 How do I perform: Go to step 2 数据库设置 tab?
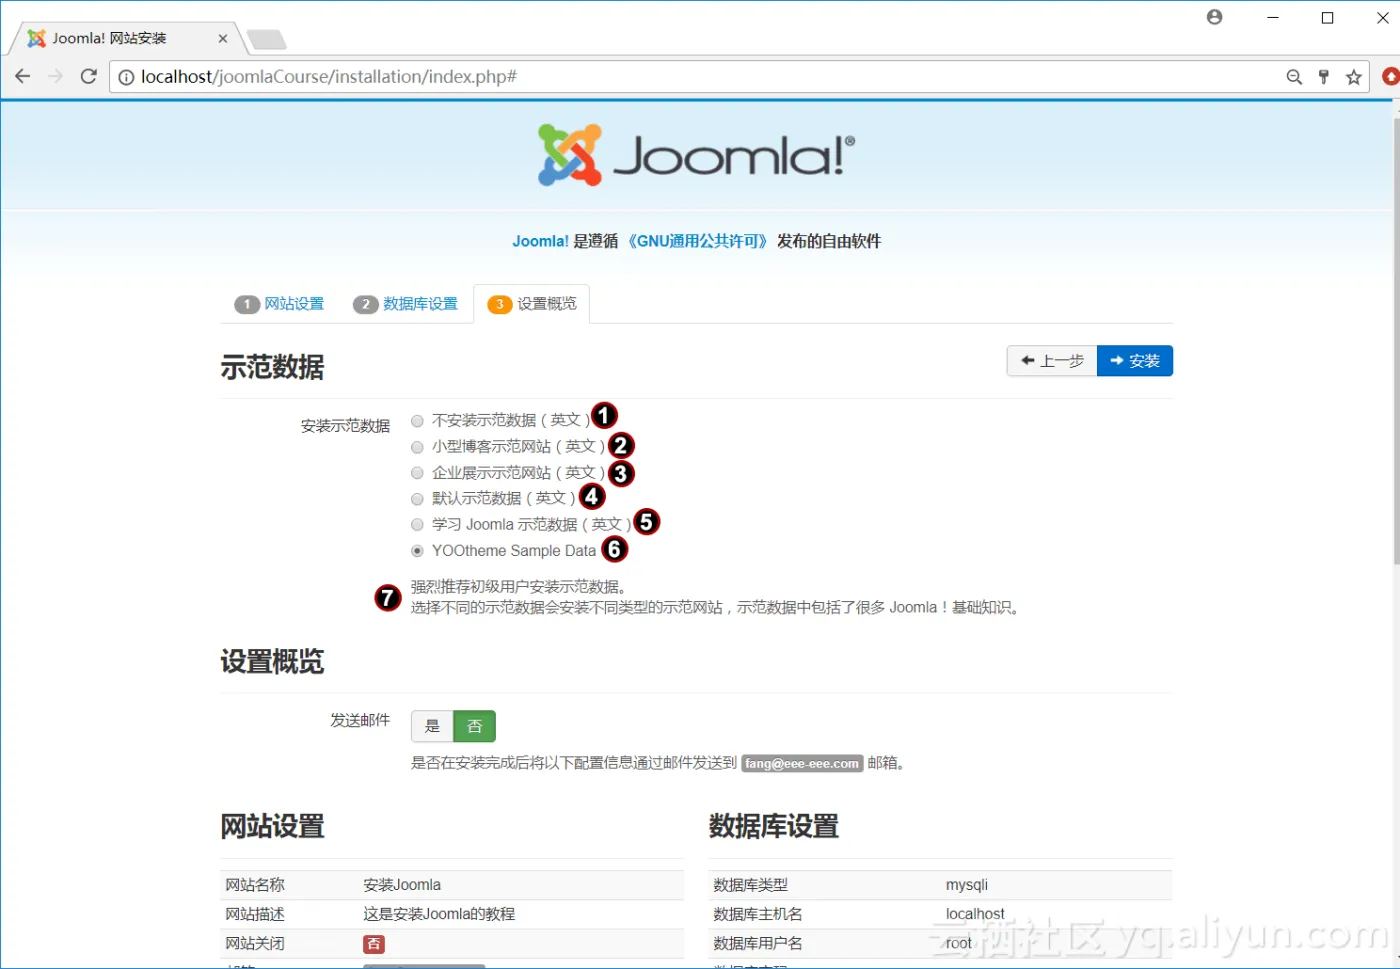[406, 304]
